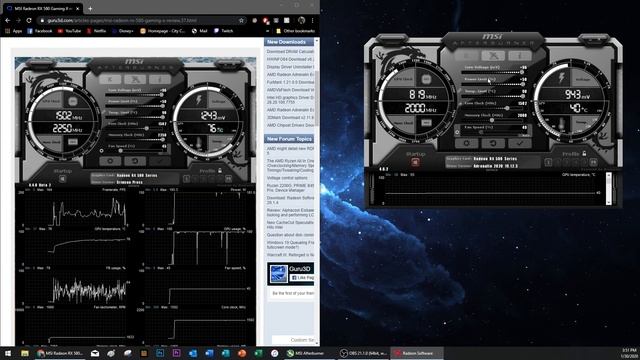Go back in Chrome

pyautogui.click(x=8, y=20)
